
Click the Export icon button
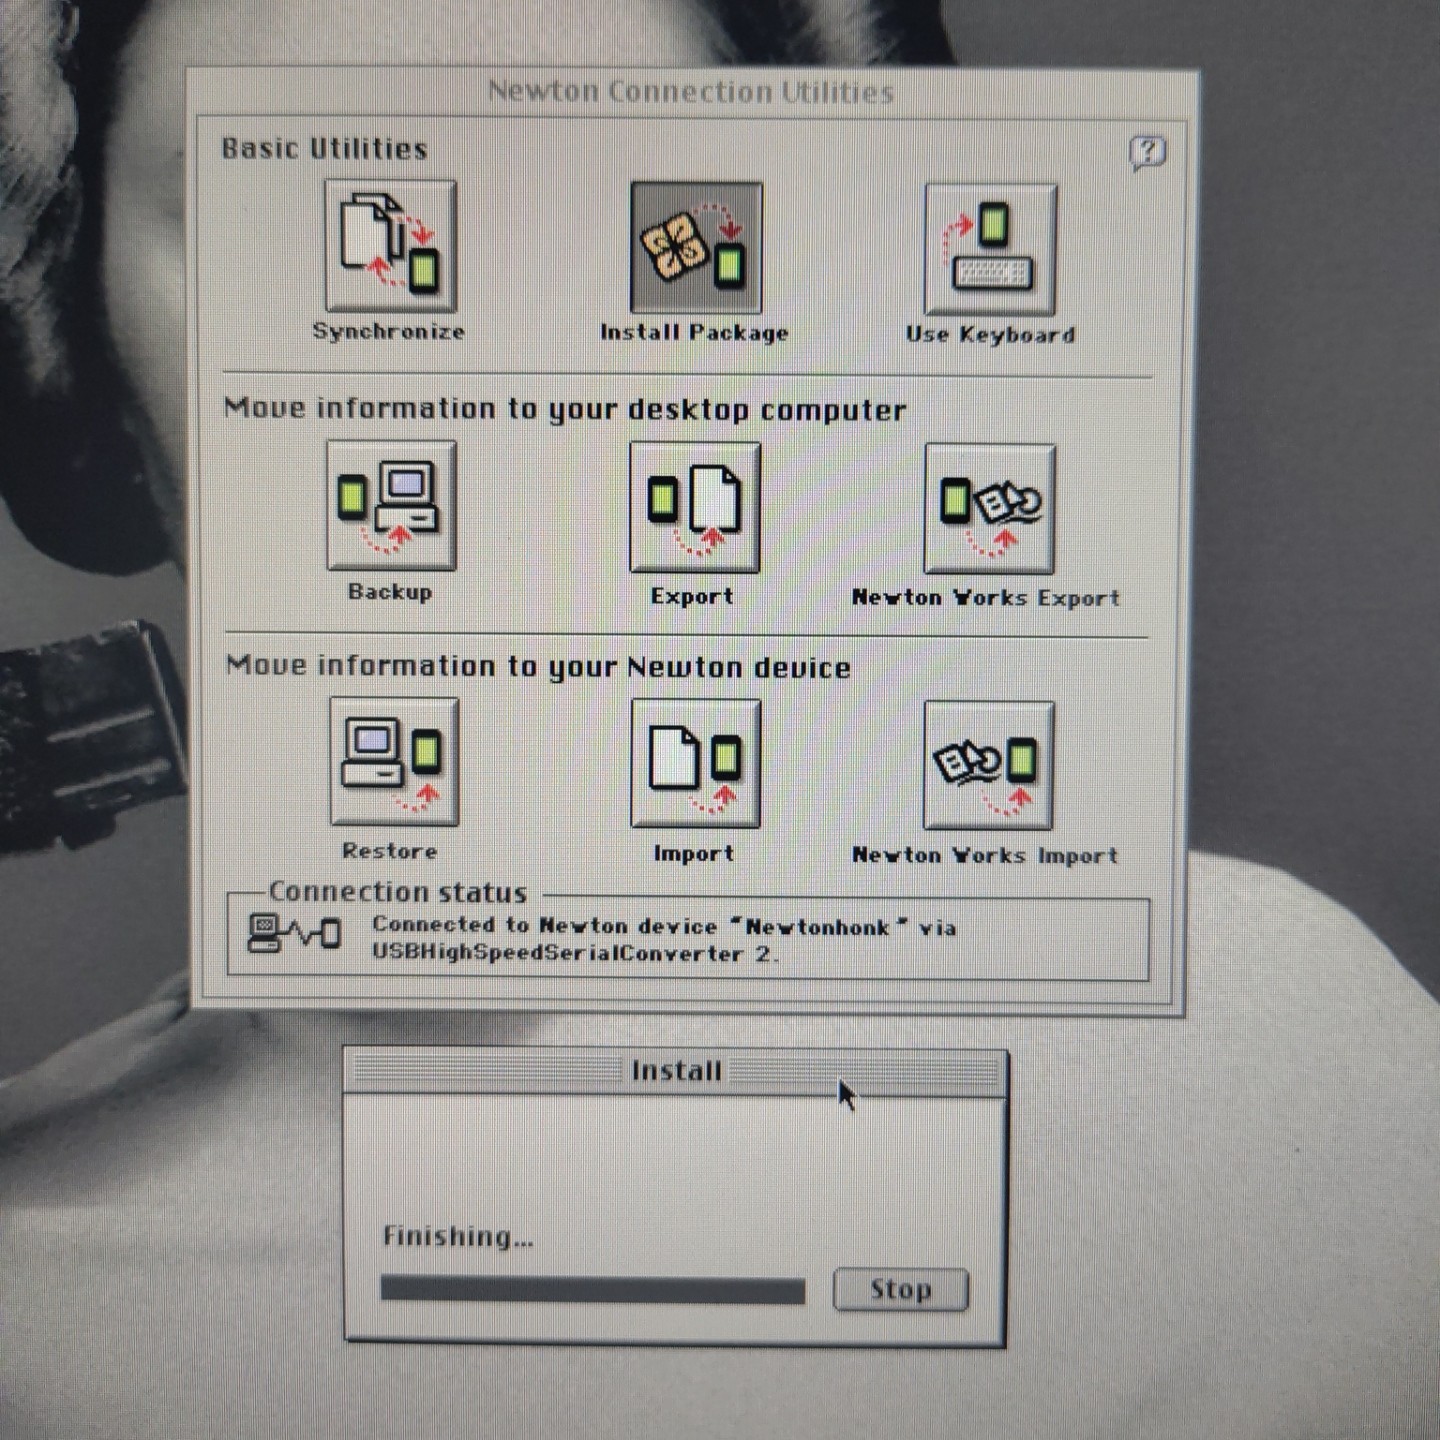point(695,508)
